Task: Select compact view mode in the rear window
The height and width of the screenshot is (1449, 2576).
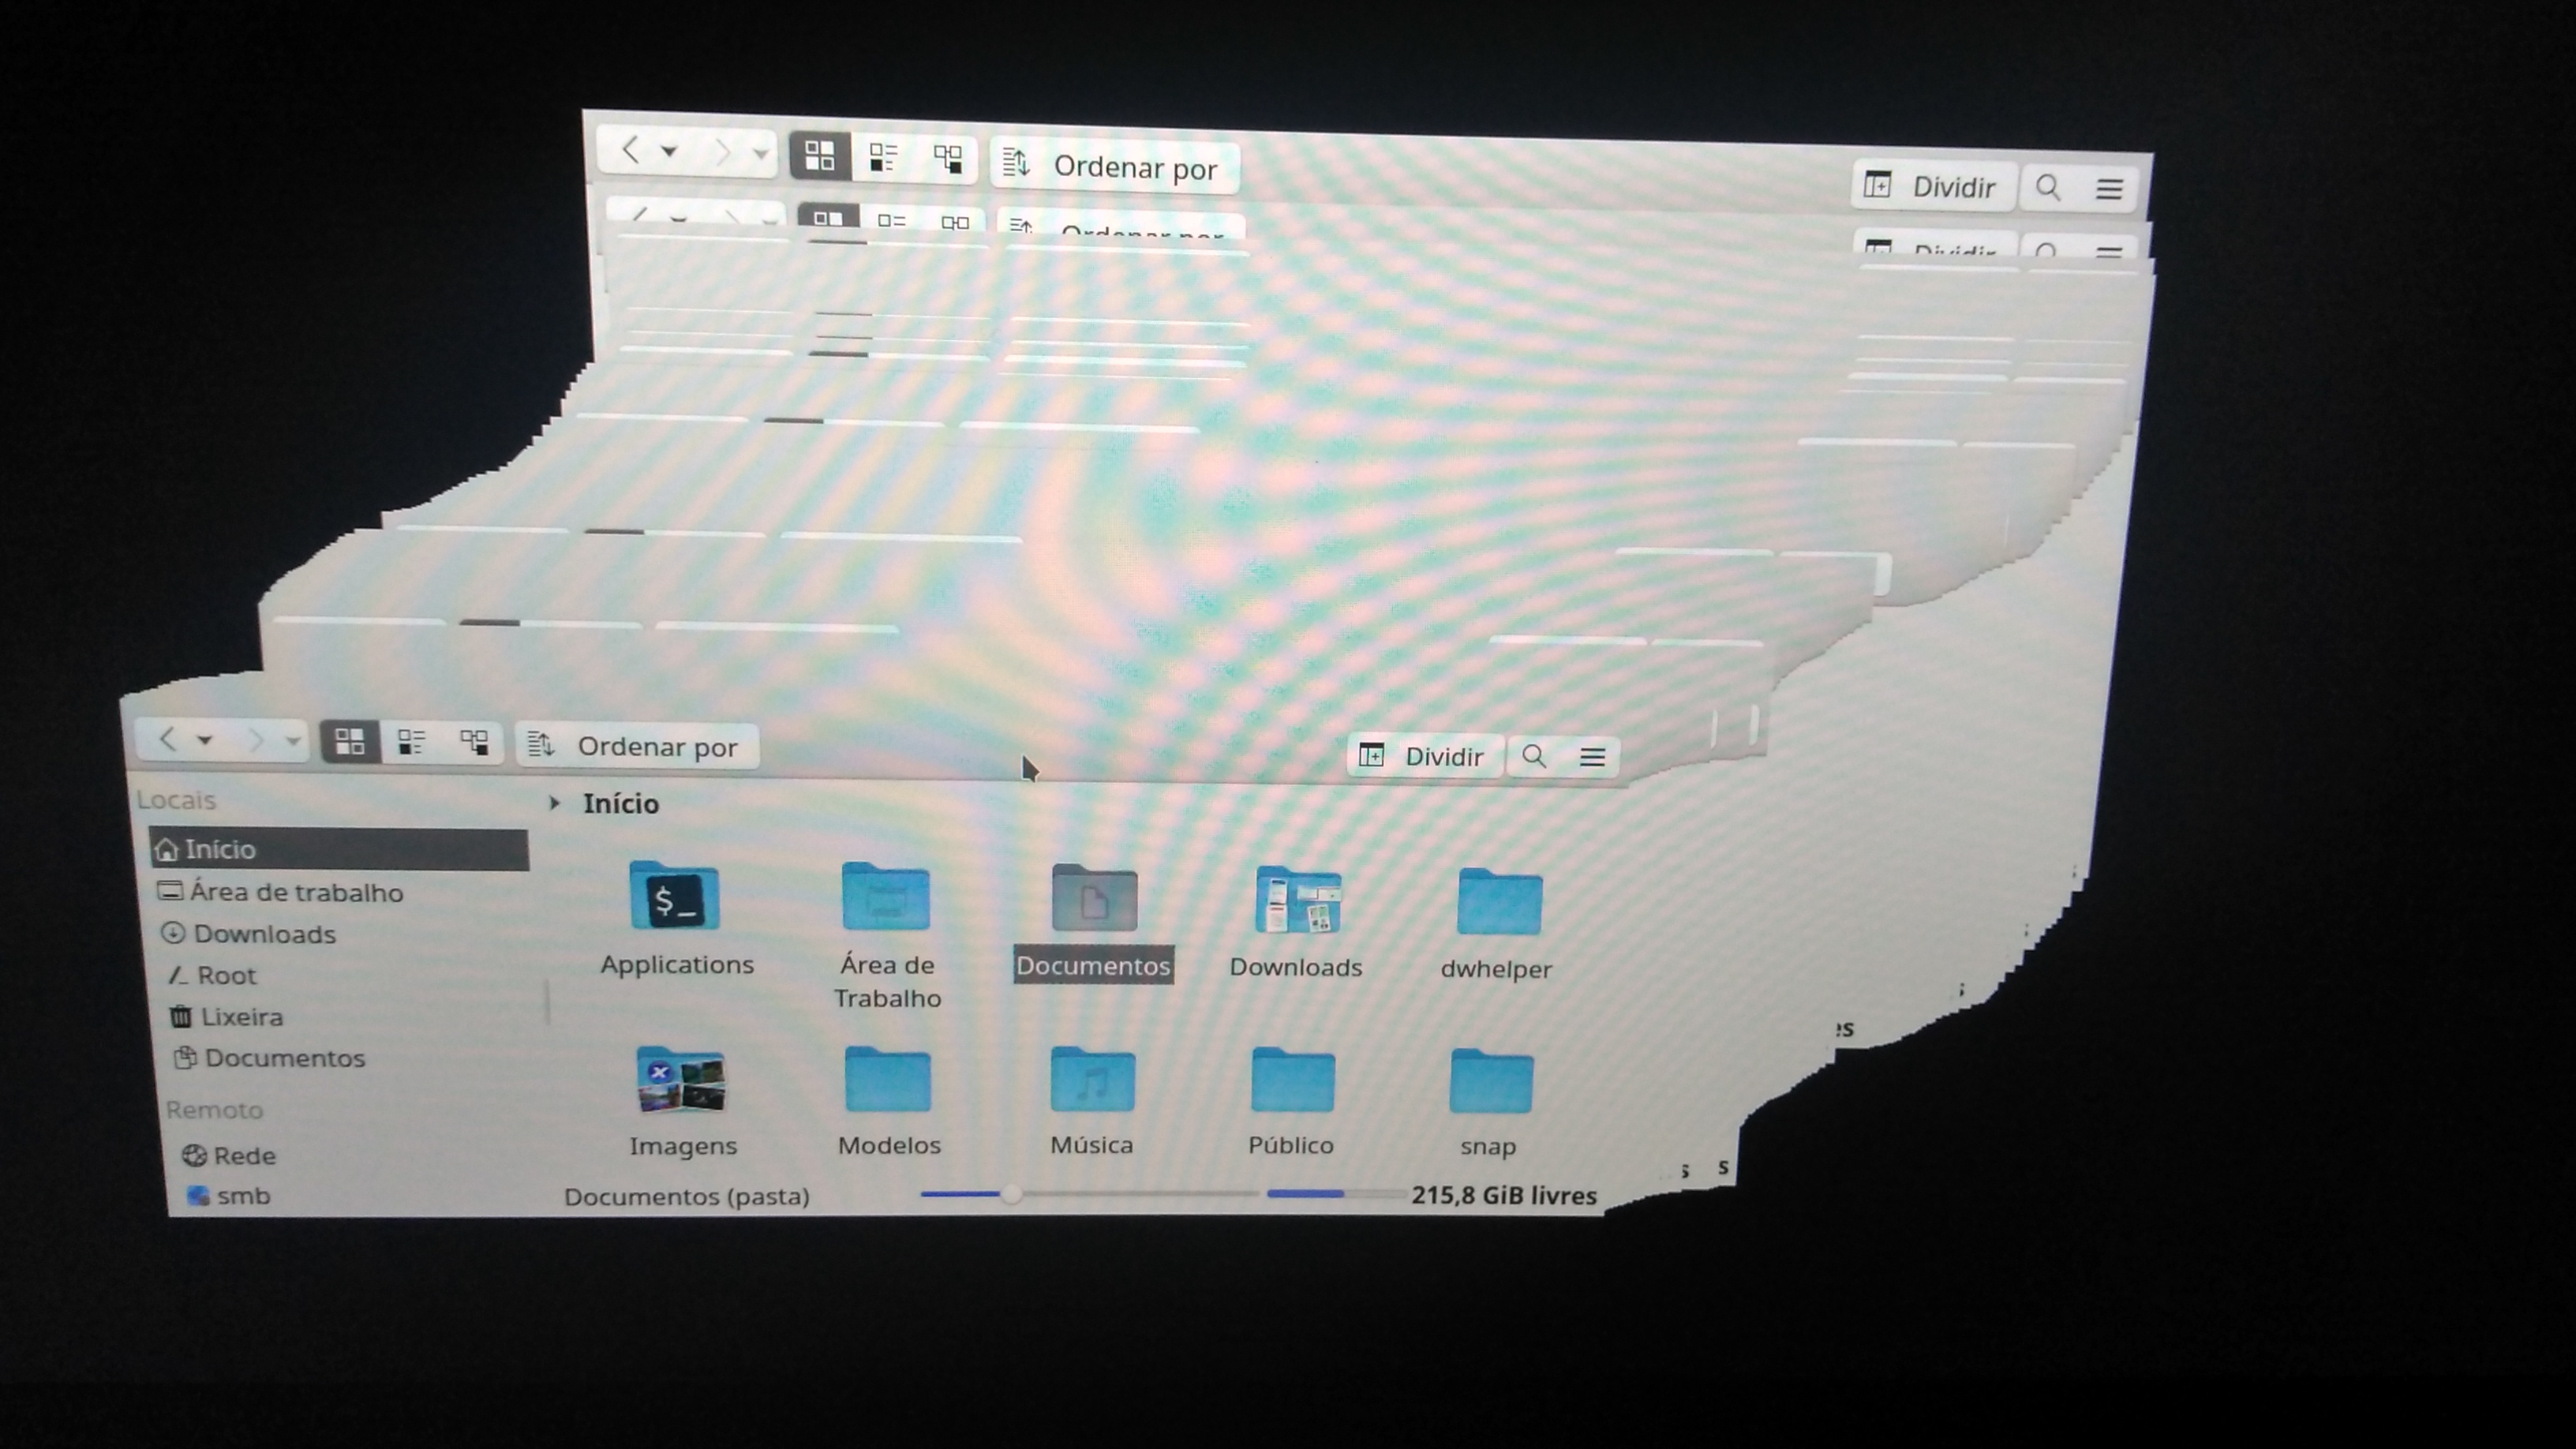Action: (x=884, y=157)
